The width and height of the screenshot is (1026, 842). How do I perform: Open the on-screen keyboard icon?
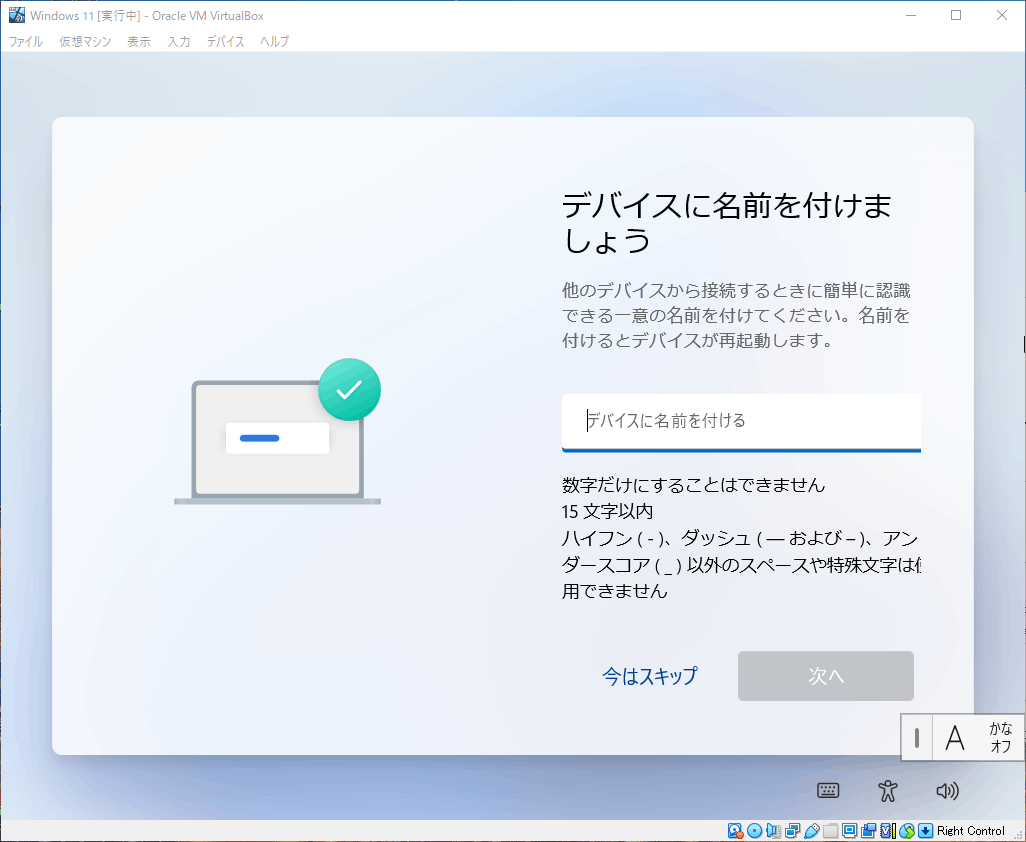(828, 790)
